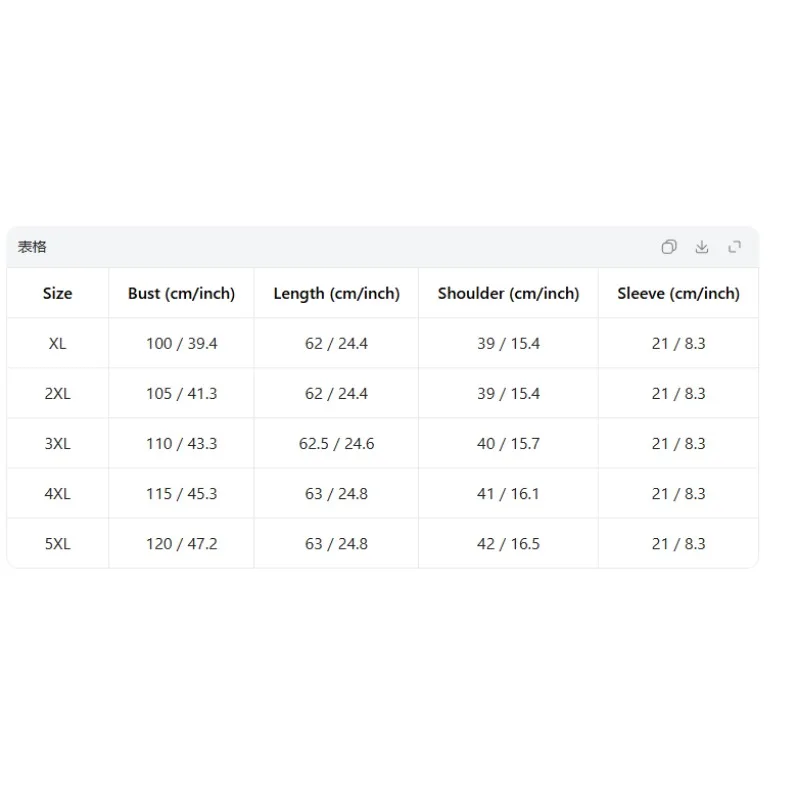800x800 pixels.
Task: Click the 100 / 39.4 bust cell
Action: coord(182,343)
